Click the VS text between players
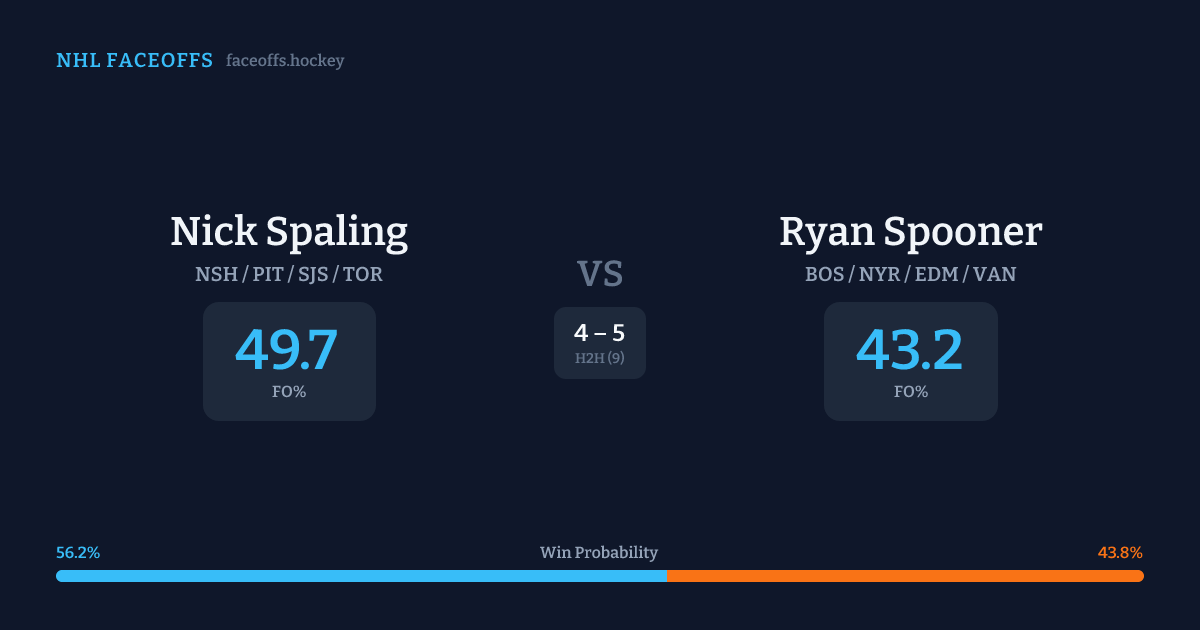This screenshot has width=1200, height=630. pos(600,274)
